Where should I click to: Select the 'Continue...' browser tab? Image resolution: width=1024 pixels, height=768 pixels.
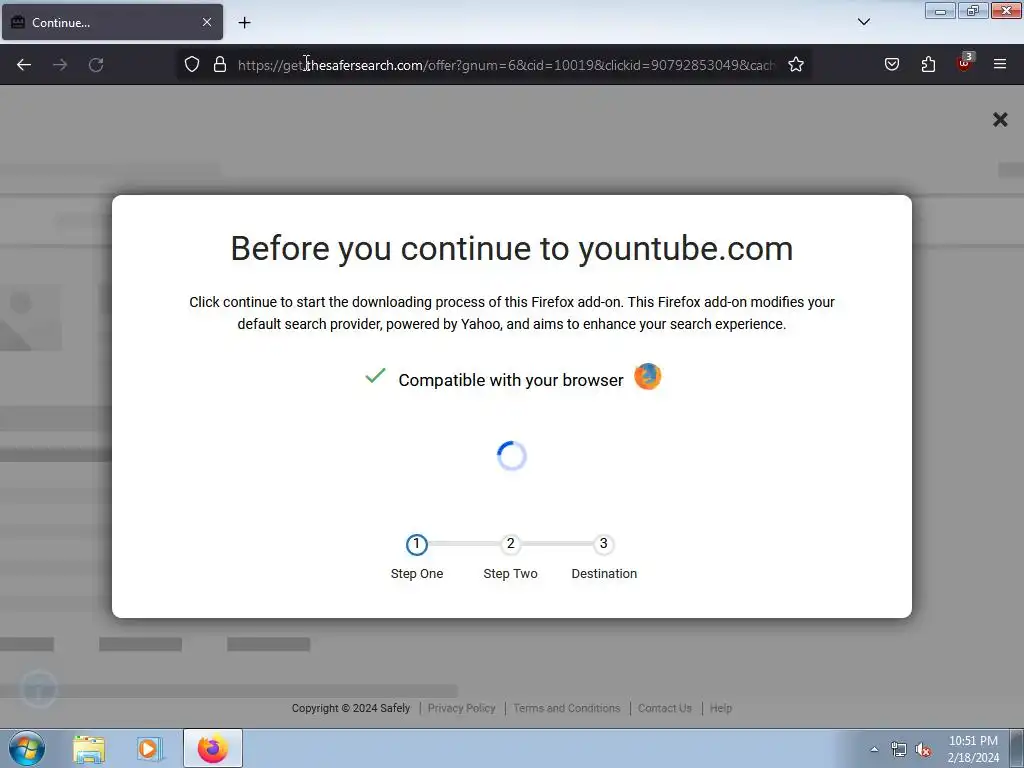pos(112,22)
